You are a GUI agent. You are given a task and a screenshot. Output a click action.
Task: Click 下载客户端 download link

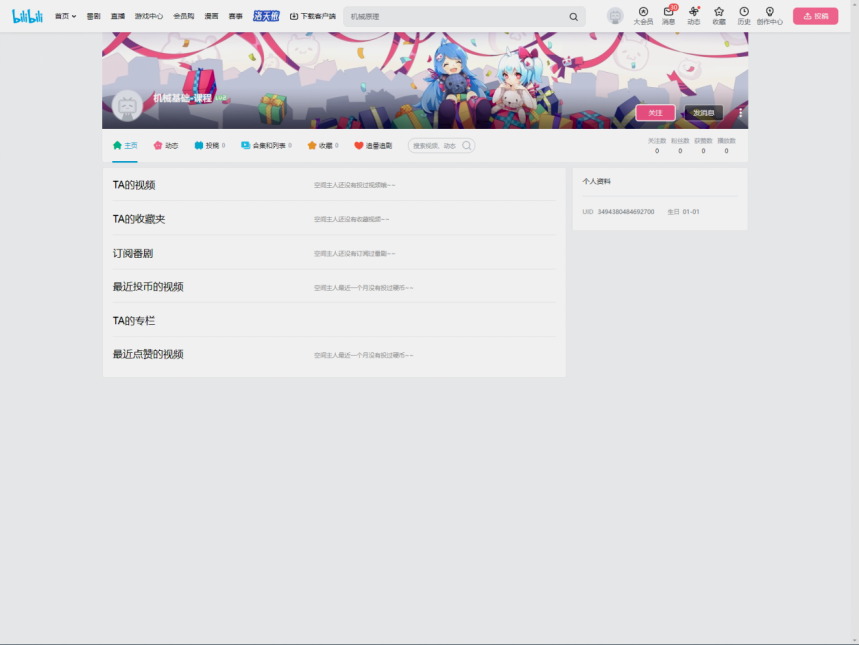(313, 16)
